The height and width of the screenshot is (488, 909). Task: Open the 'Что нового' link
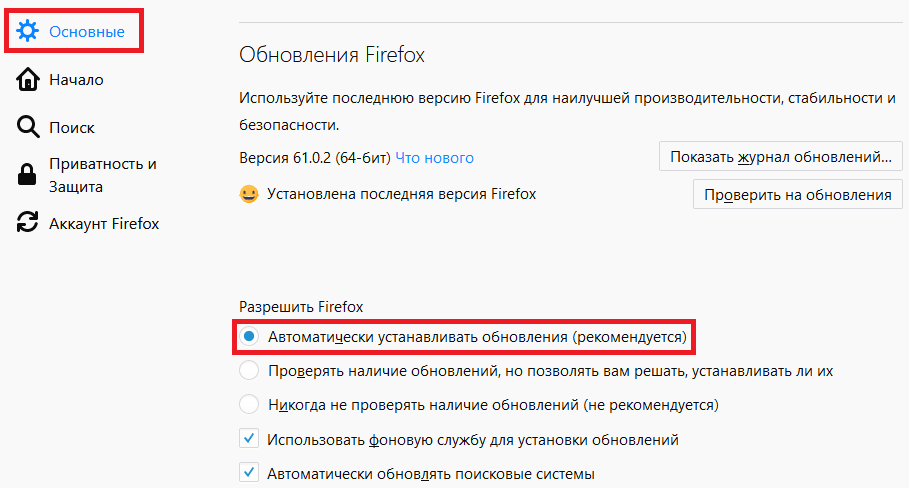click(434, 157)
